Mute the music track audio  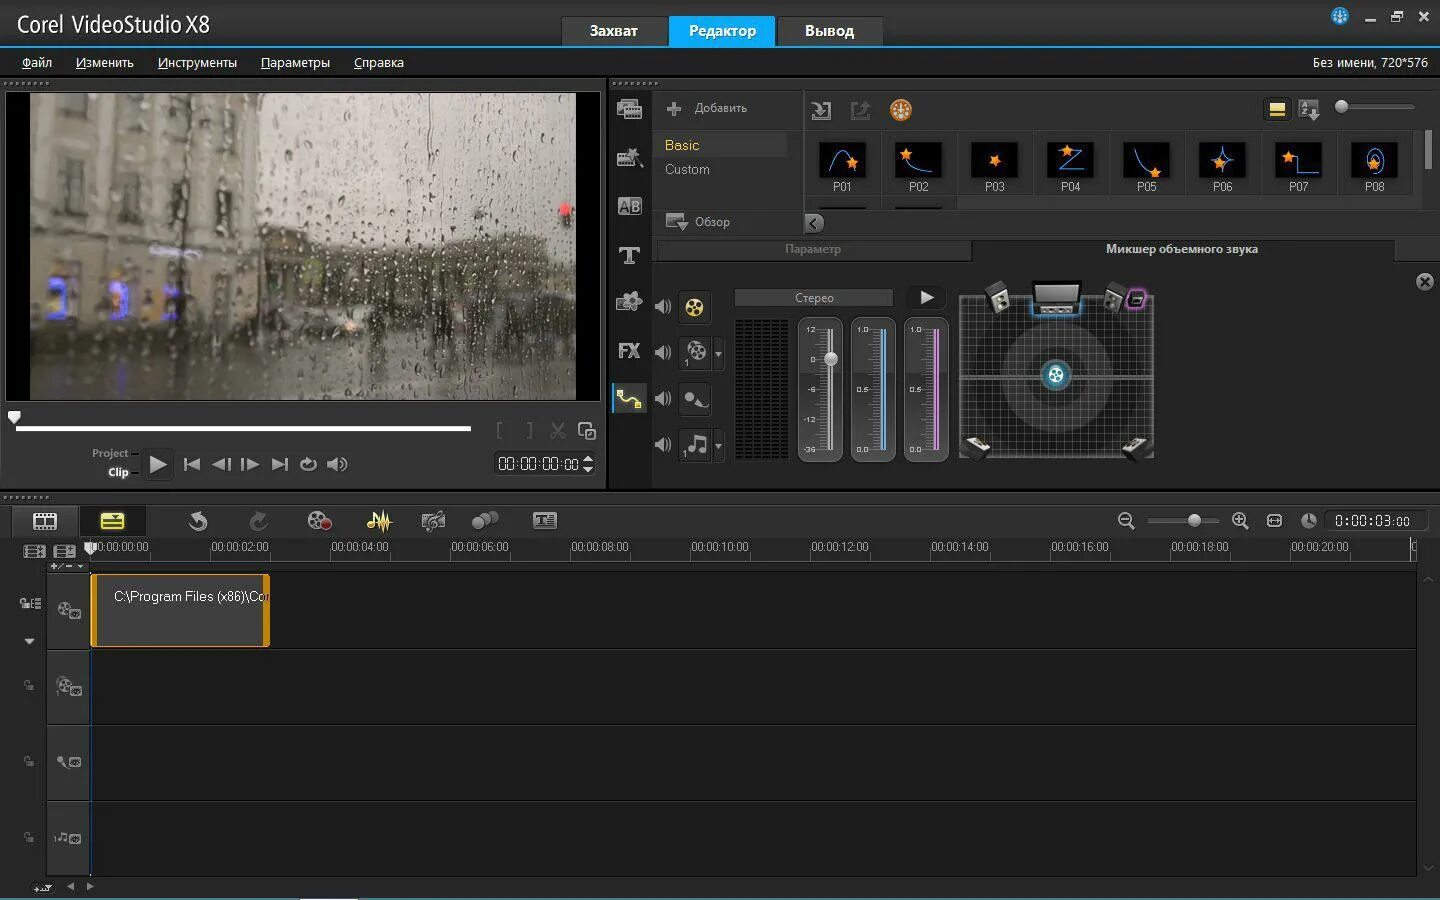click(663, 444)
